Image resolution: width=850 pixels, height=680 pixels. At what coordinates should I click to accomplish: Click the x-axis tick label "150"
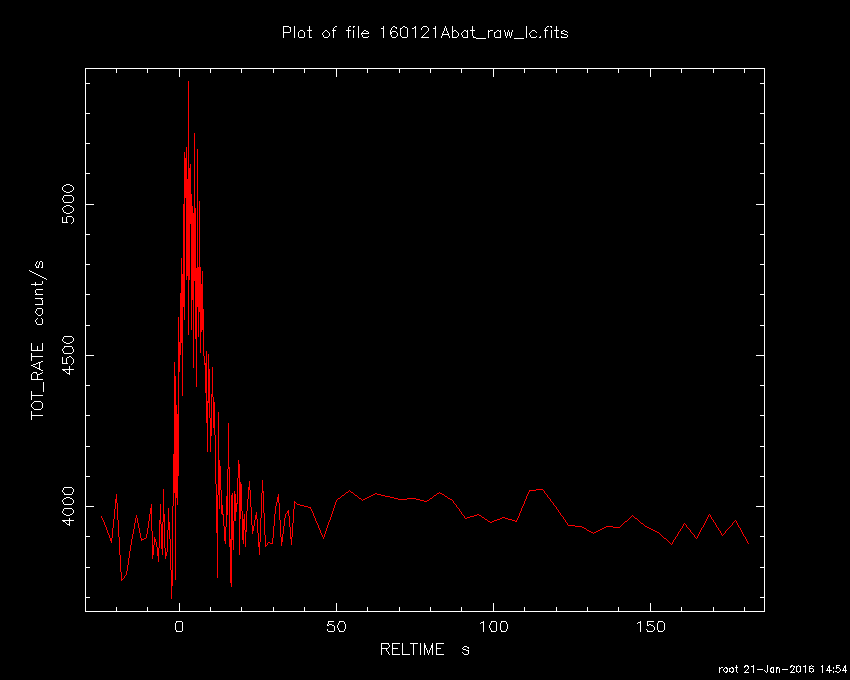coord(650,627)
